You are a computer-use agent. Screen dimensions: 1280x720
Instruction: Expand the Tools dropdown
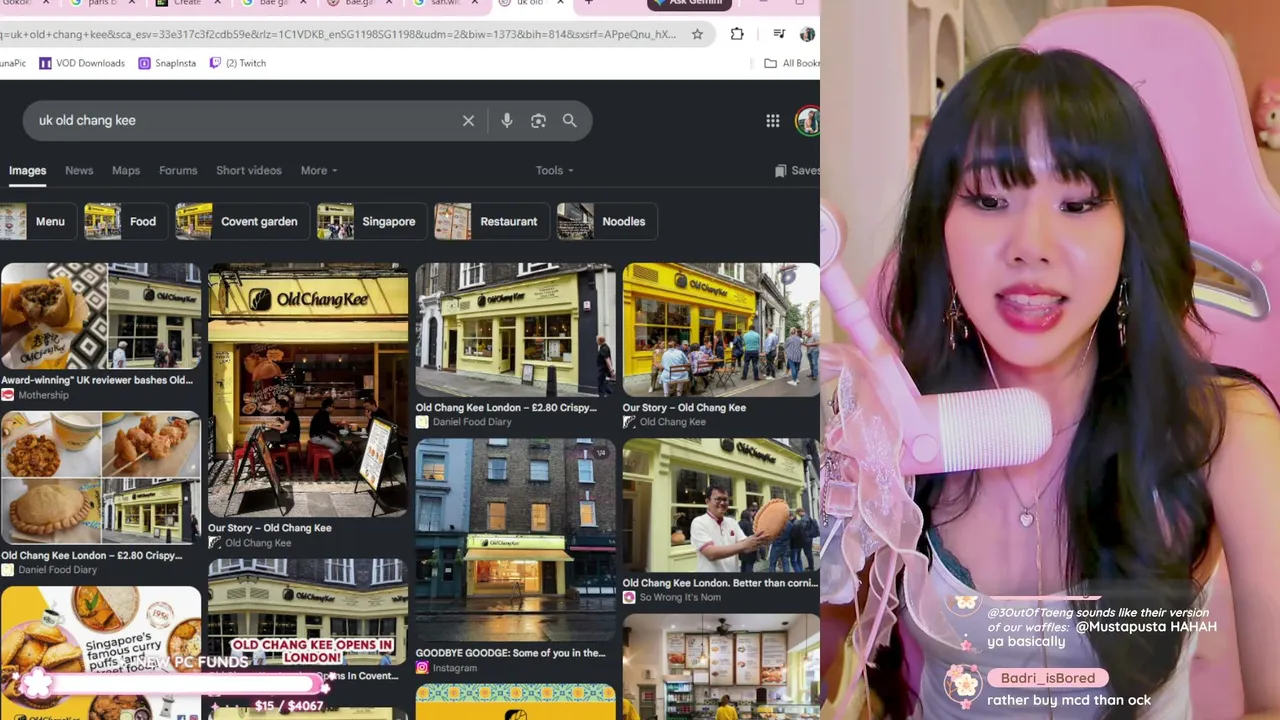coord(554,170)
